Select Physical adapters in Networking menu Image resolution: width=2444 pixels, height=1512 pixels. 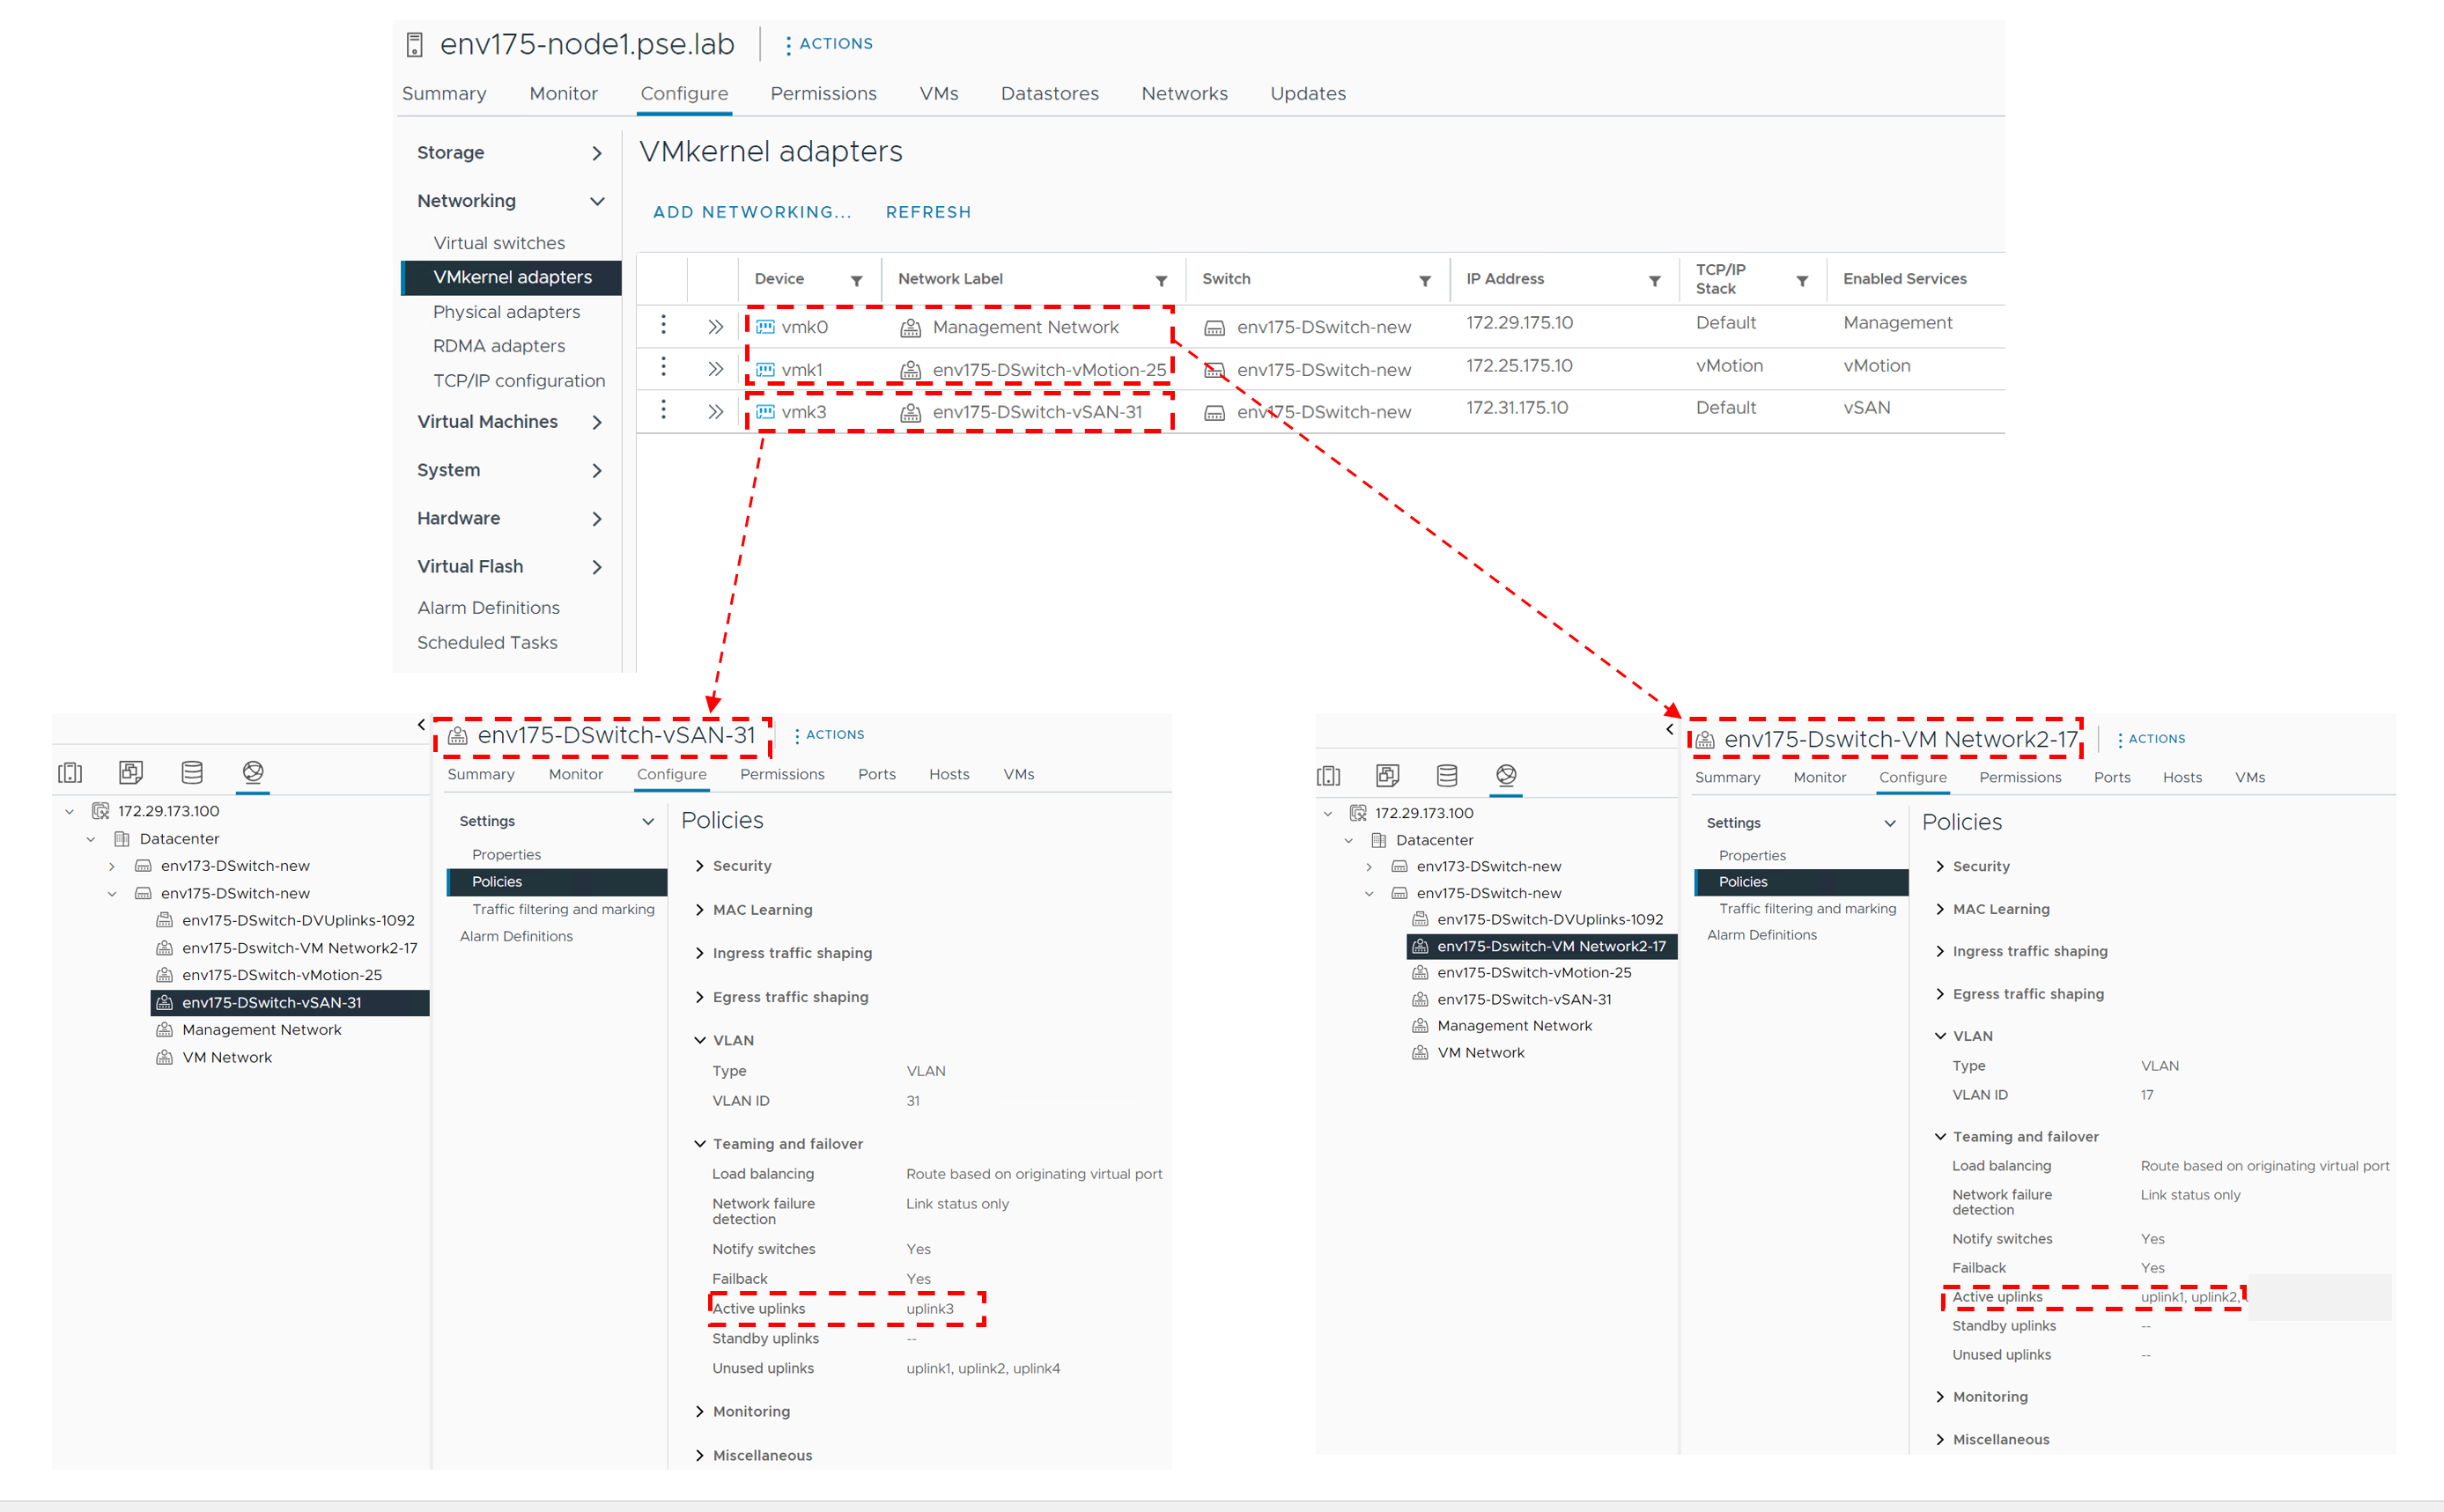pyautogui.click(x=506, y=312)
